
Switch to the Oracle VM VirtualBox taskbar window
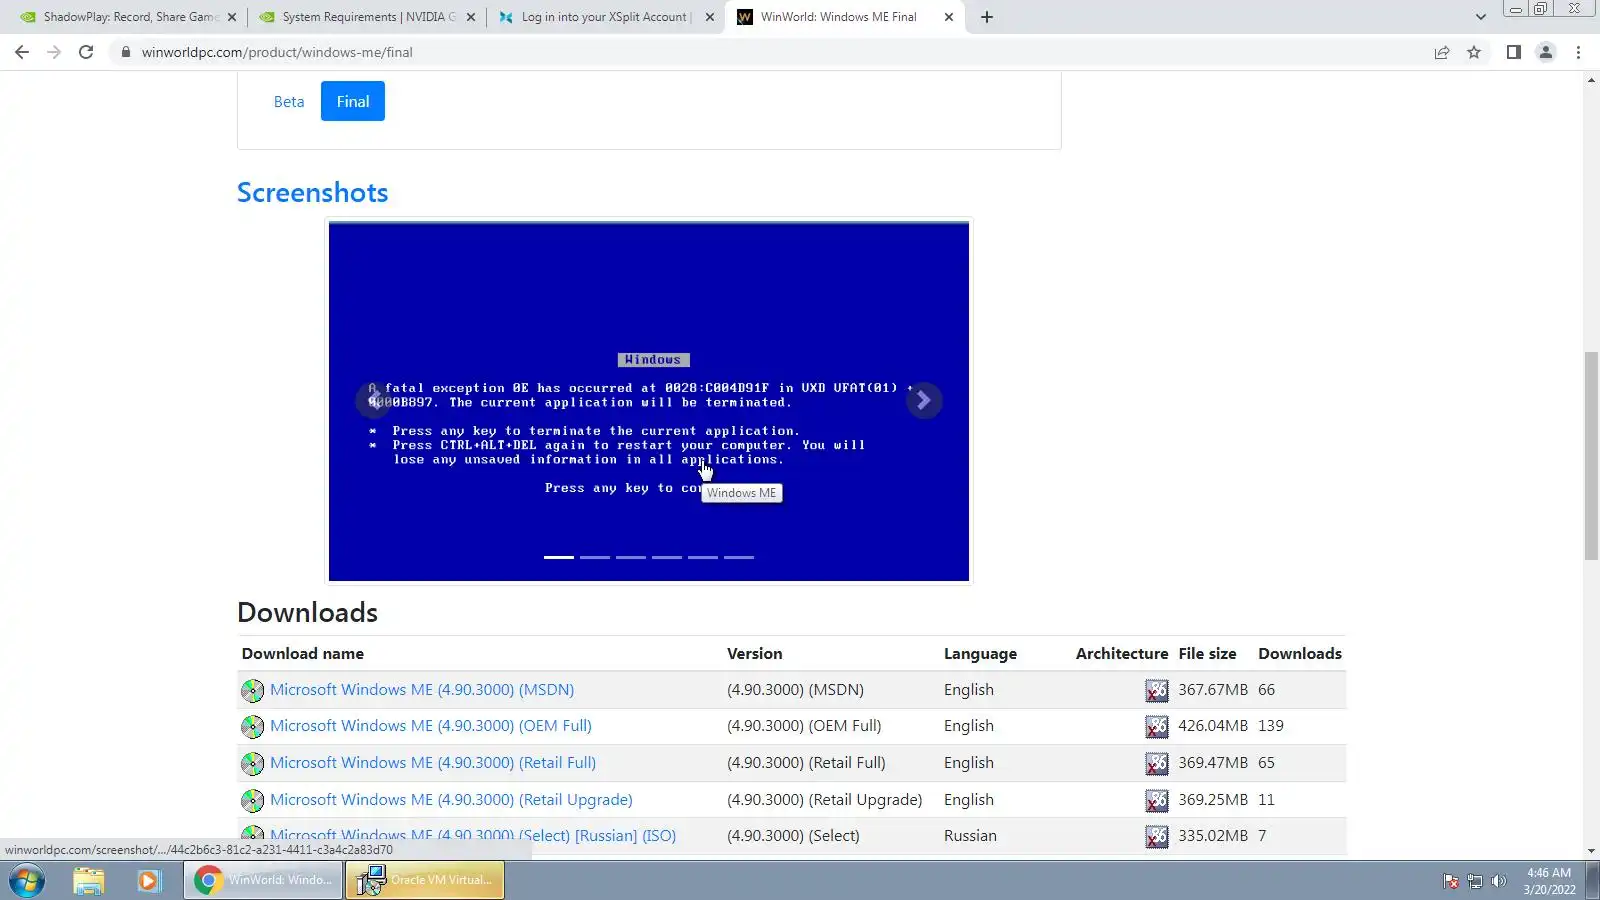click(x=425, y=881)
